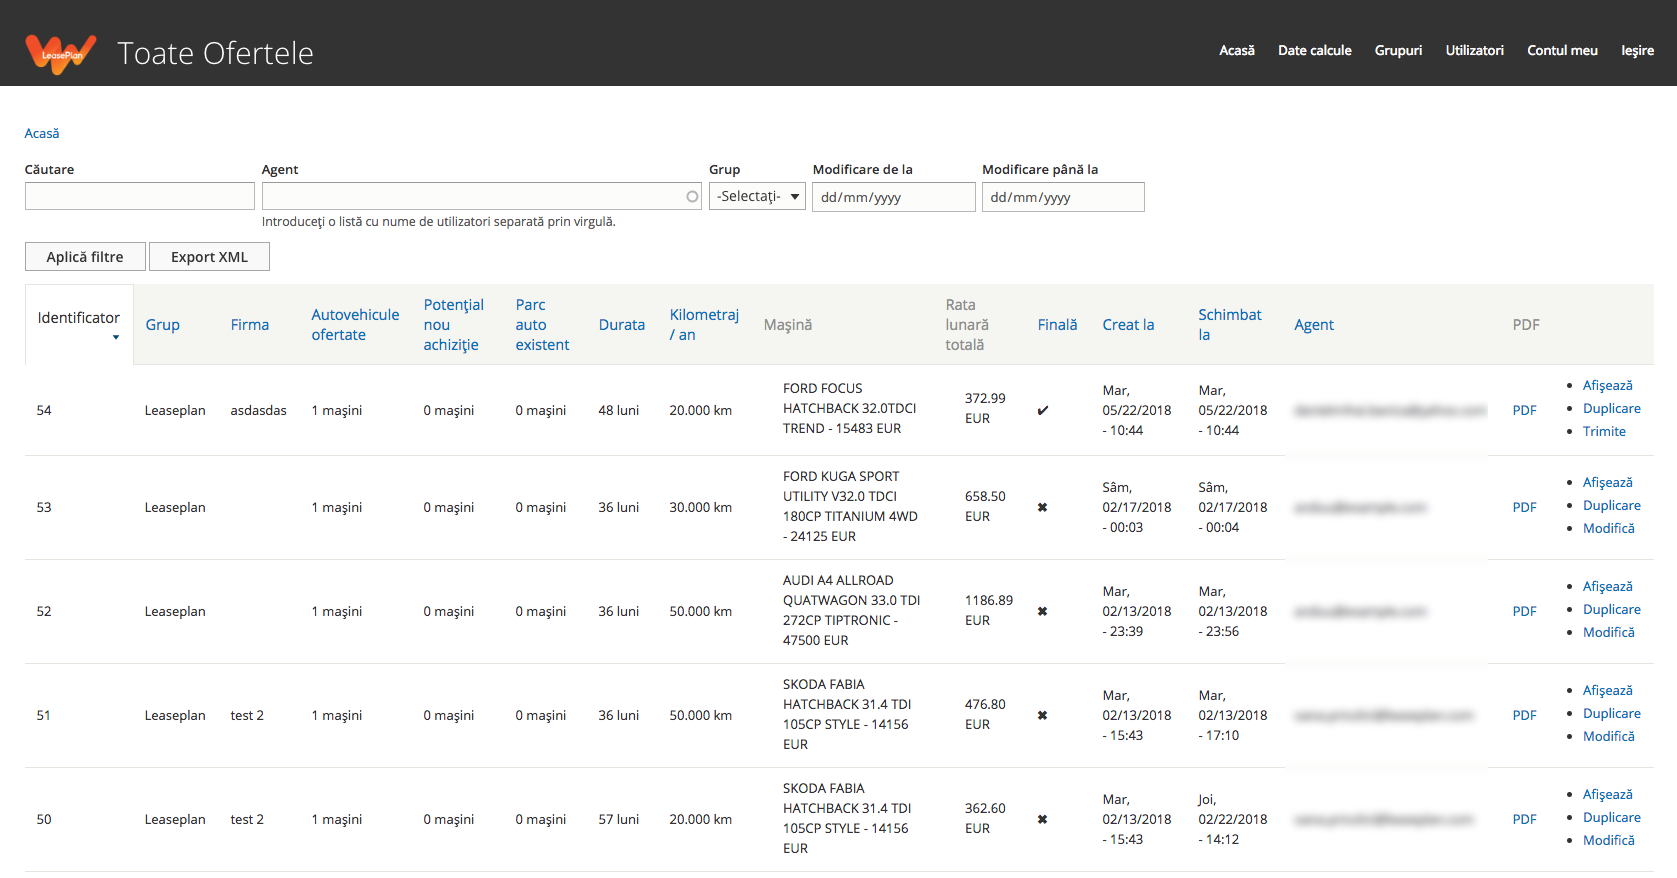Click Duplicare for offer 52
Screen dimensions: 1677x878
click(x=1611, y=609)
